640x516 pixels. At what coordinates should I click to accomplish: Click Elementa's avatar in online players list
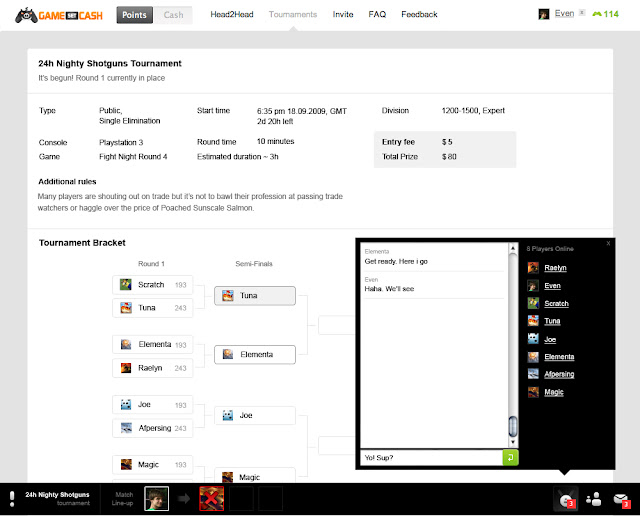pyautogui.click(x=533, y=357)
